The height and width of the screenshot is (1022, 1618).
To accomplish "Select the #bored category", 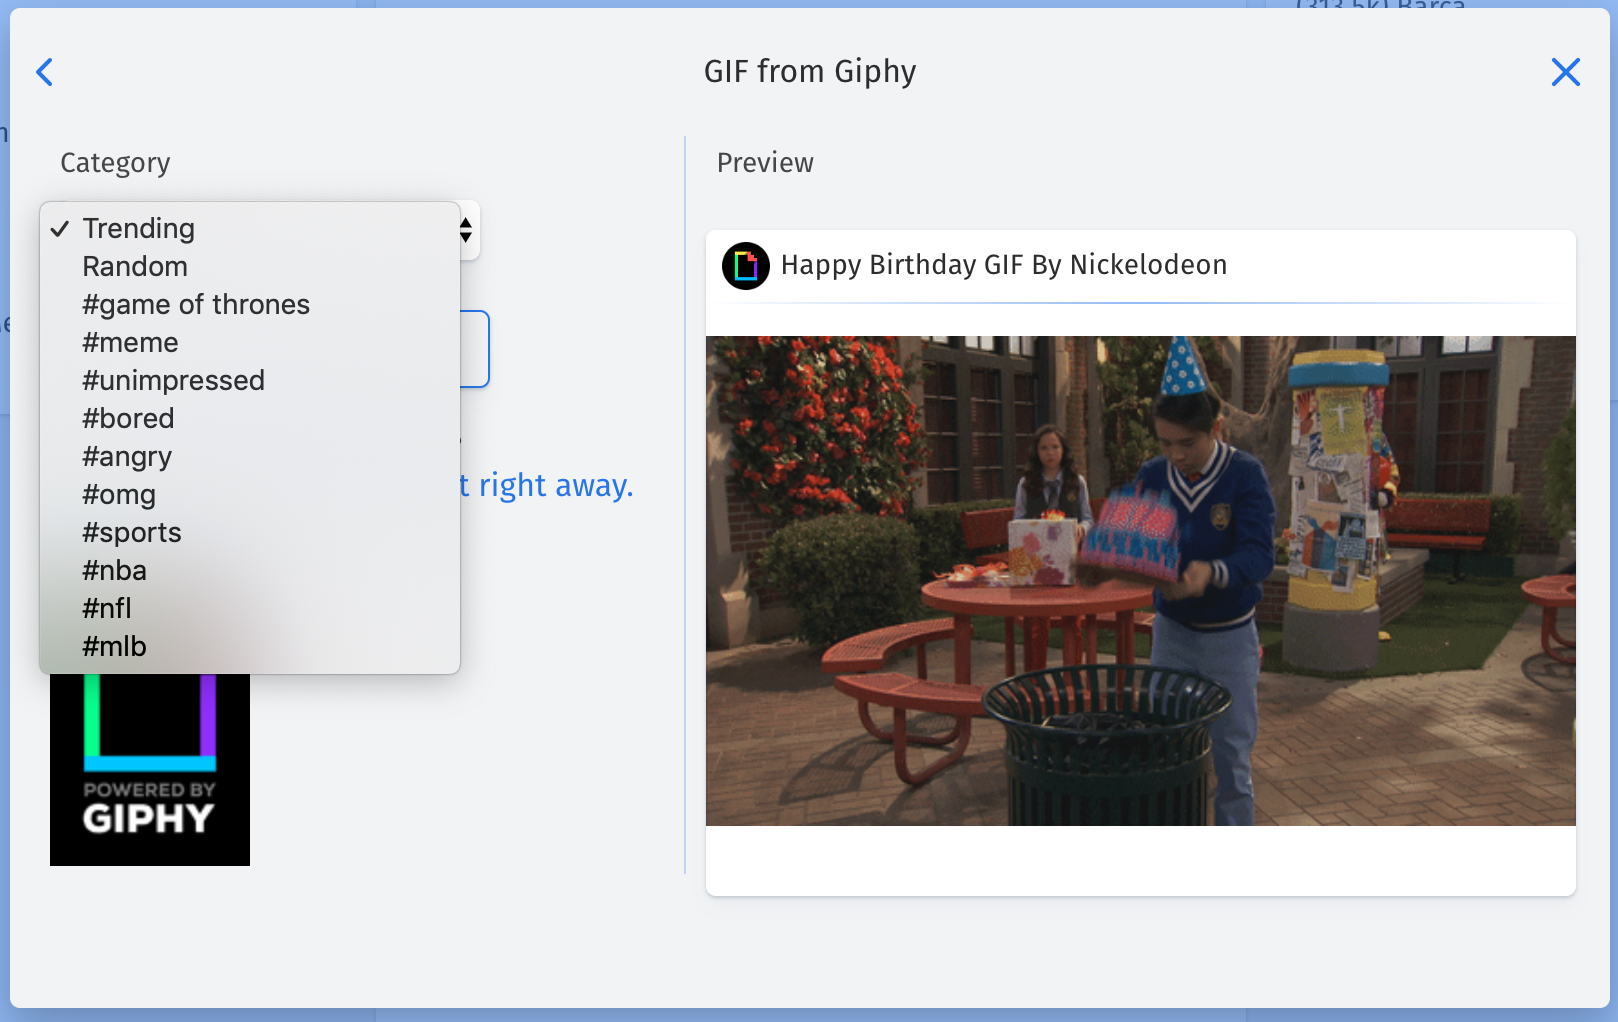I will coord(249,418).
